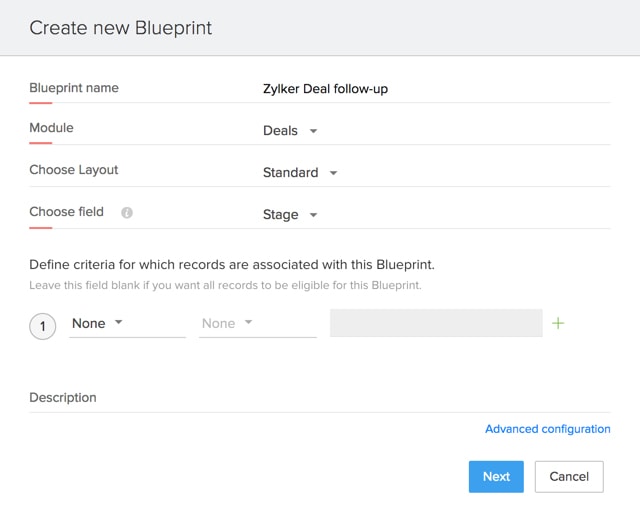Add a criteria row with green plus
The width and height of the screenshot is (640, 523).
click(558, 323)
